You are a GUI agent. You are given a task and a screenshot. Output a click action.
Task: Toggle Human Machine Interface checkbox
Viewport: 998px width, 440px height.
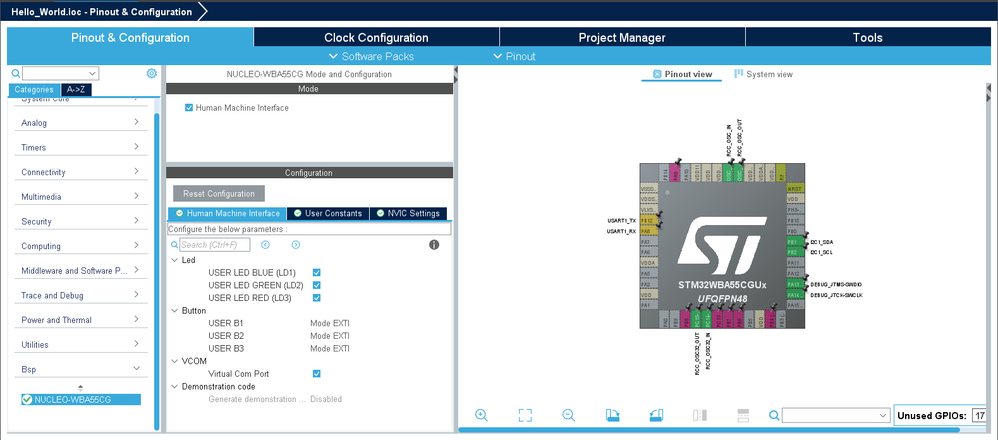click(x=189, y=108)
